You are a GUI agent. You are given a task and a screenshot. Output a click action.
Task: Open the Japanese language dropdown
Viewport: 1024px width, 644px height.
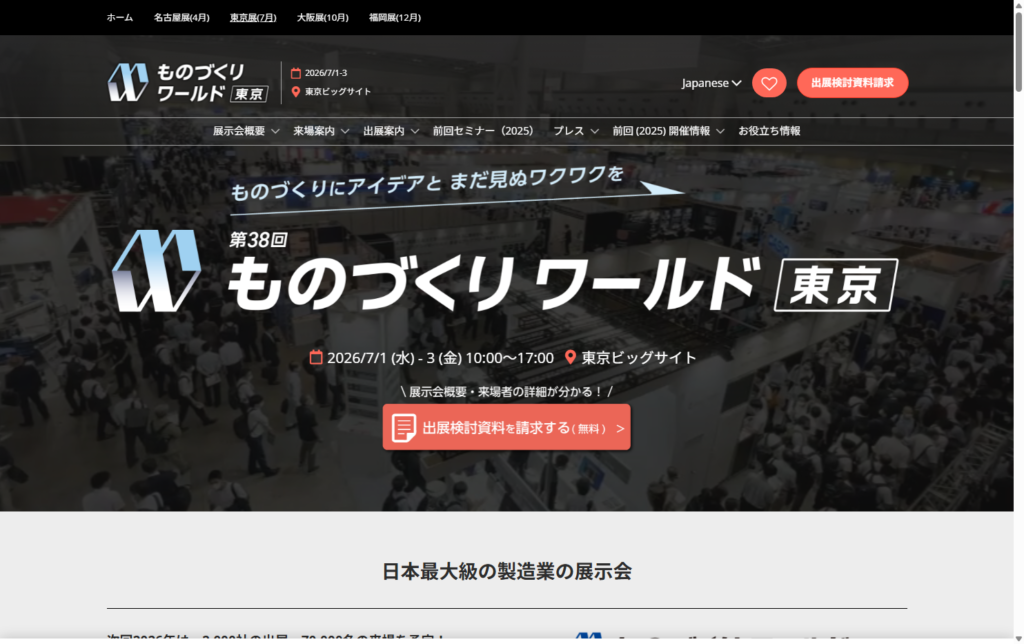click(x=711, y=83)
